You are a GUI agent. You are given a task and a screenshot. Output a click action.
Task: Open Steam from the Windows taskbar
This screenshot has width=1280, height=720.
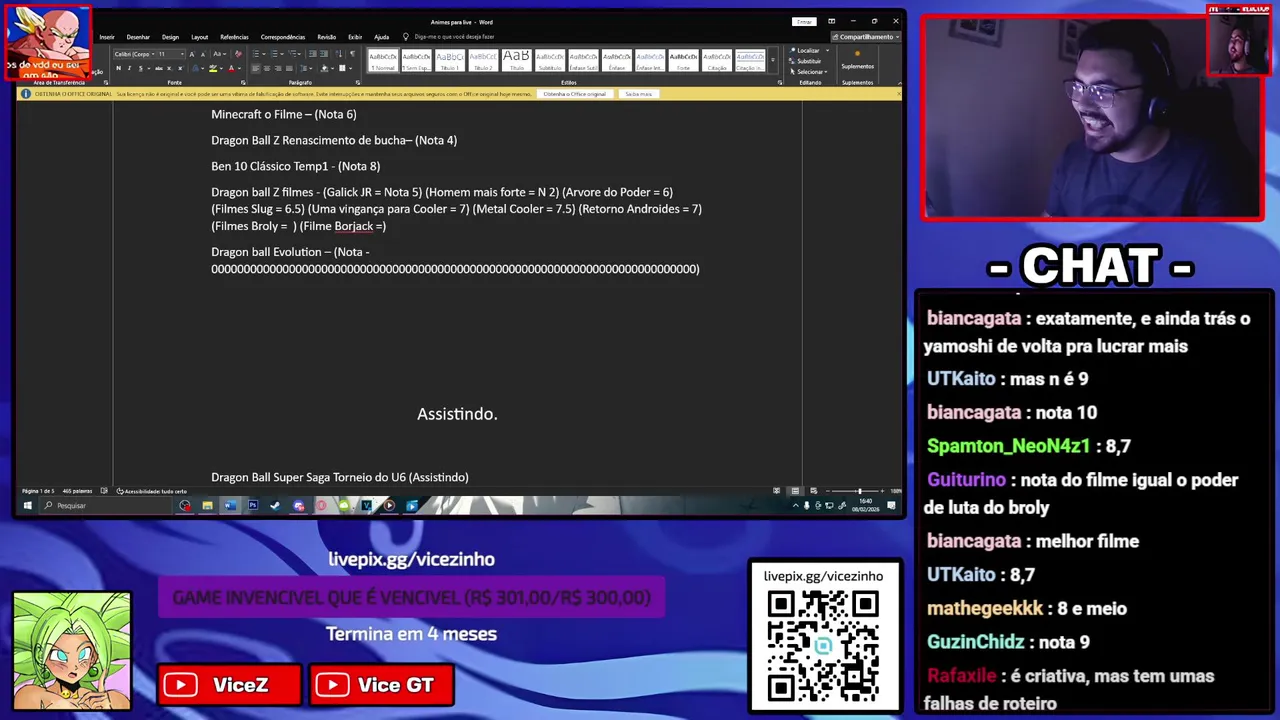tap(275, 505)
